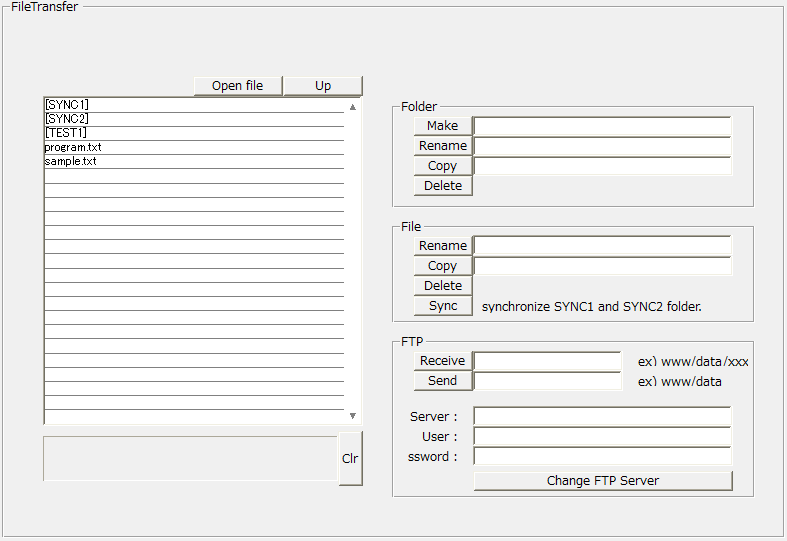Click the Folder Make button

pyautogui.click(x=443, y=126)
